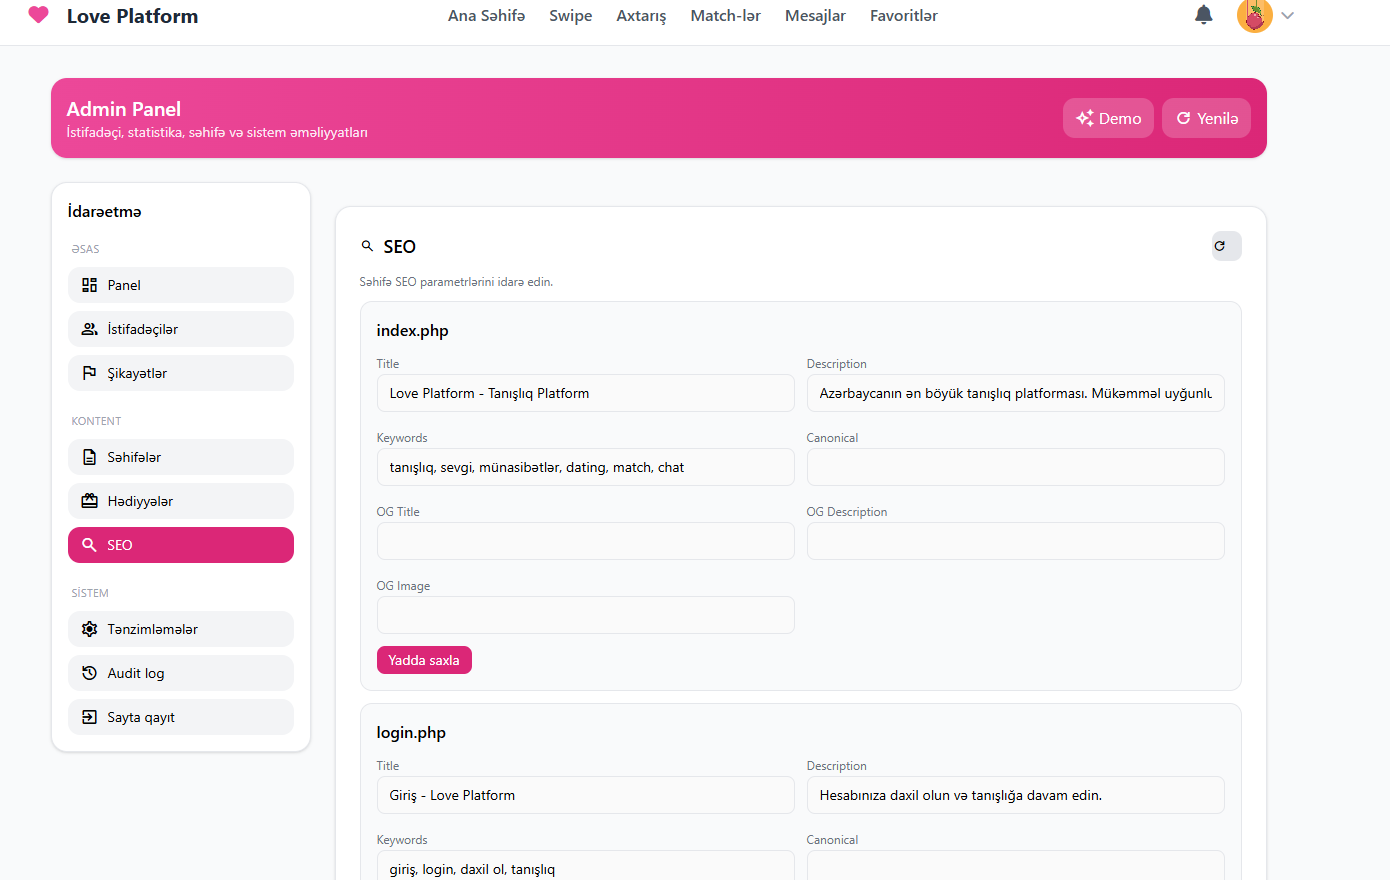
Task: Open Mesajlar in the top navigation
Action: (815, 16)
